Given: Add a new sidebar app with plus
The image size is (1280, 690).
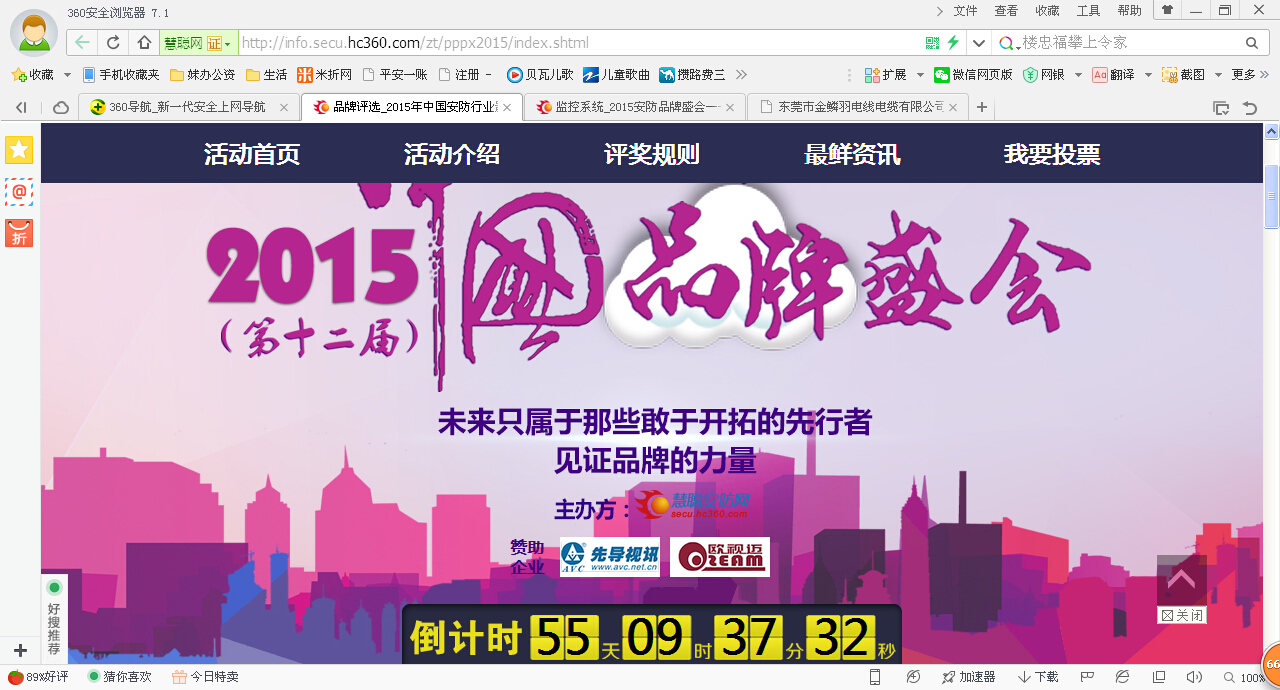Looking at the screenshot, I should pos(19,650).
